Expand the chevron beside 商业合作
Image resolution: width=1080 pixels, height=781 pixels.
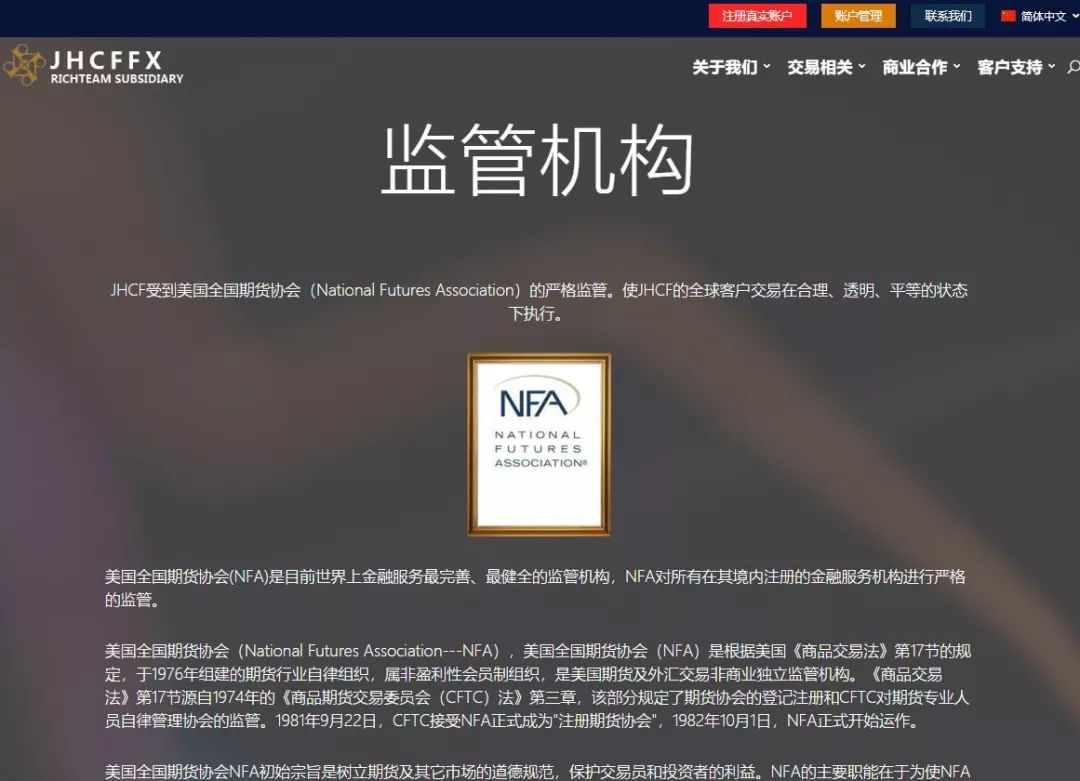pos(957,67)
